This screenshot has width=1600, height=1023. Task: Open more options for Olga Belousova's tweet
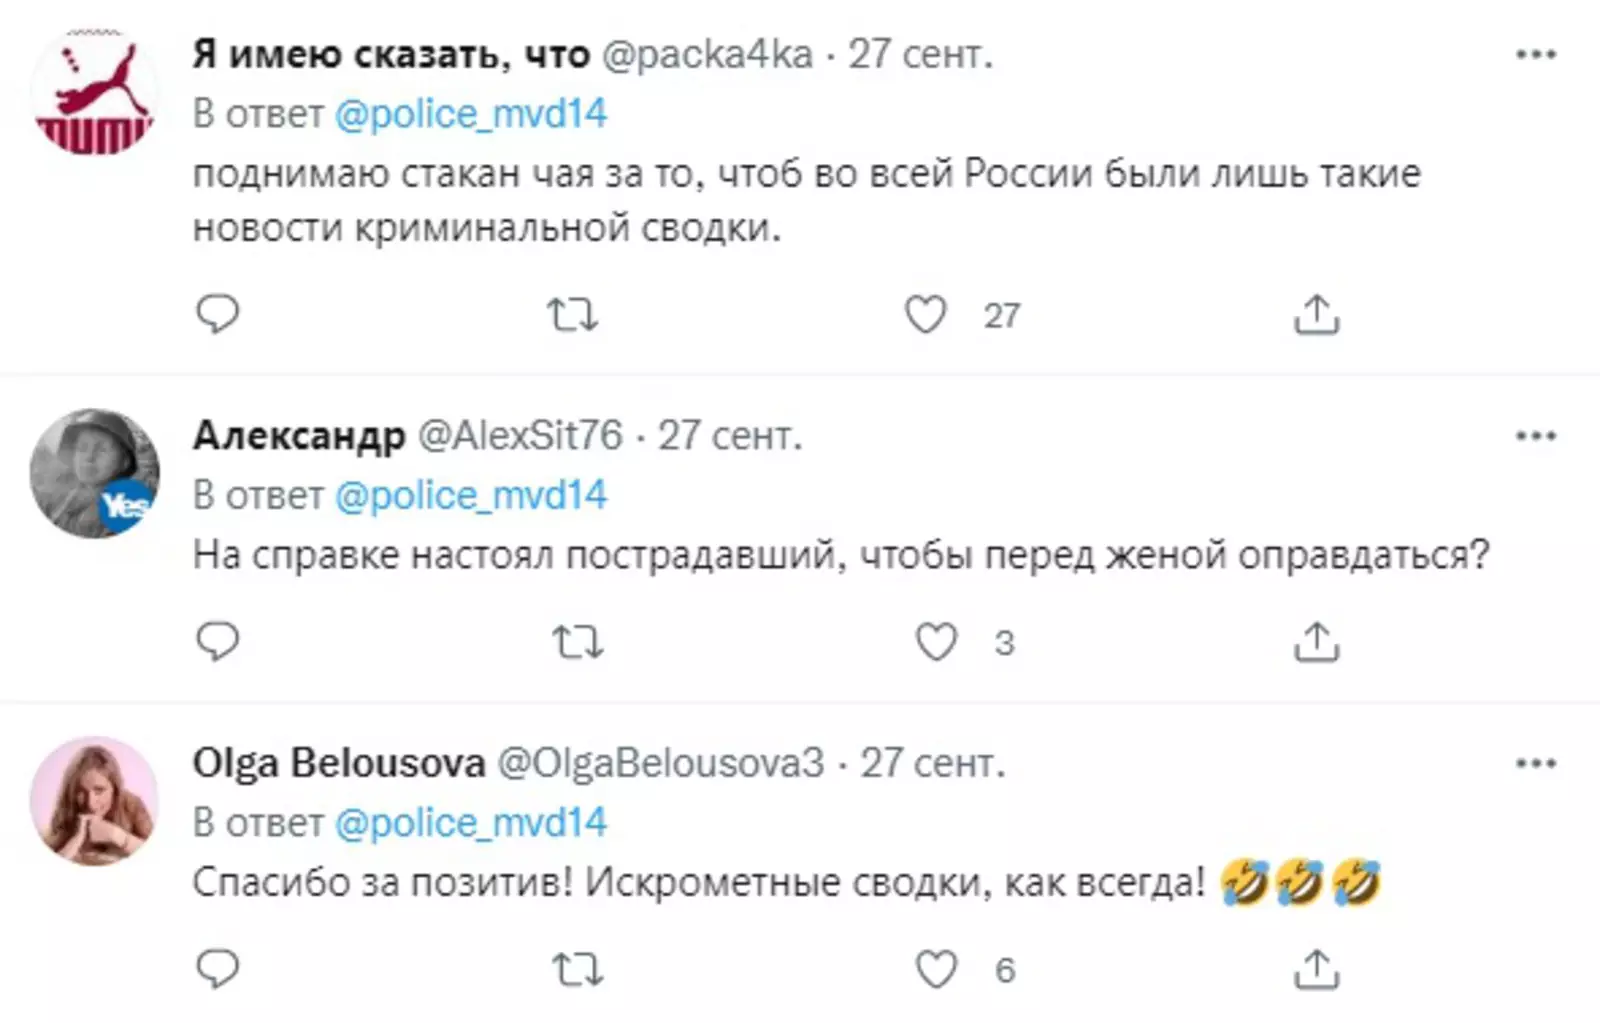pos(1536,764)
